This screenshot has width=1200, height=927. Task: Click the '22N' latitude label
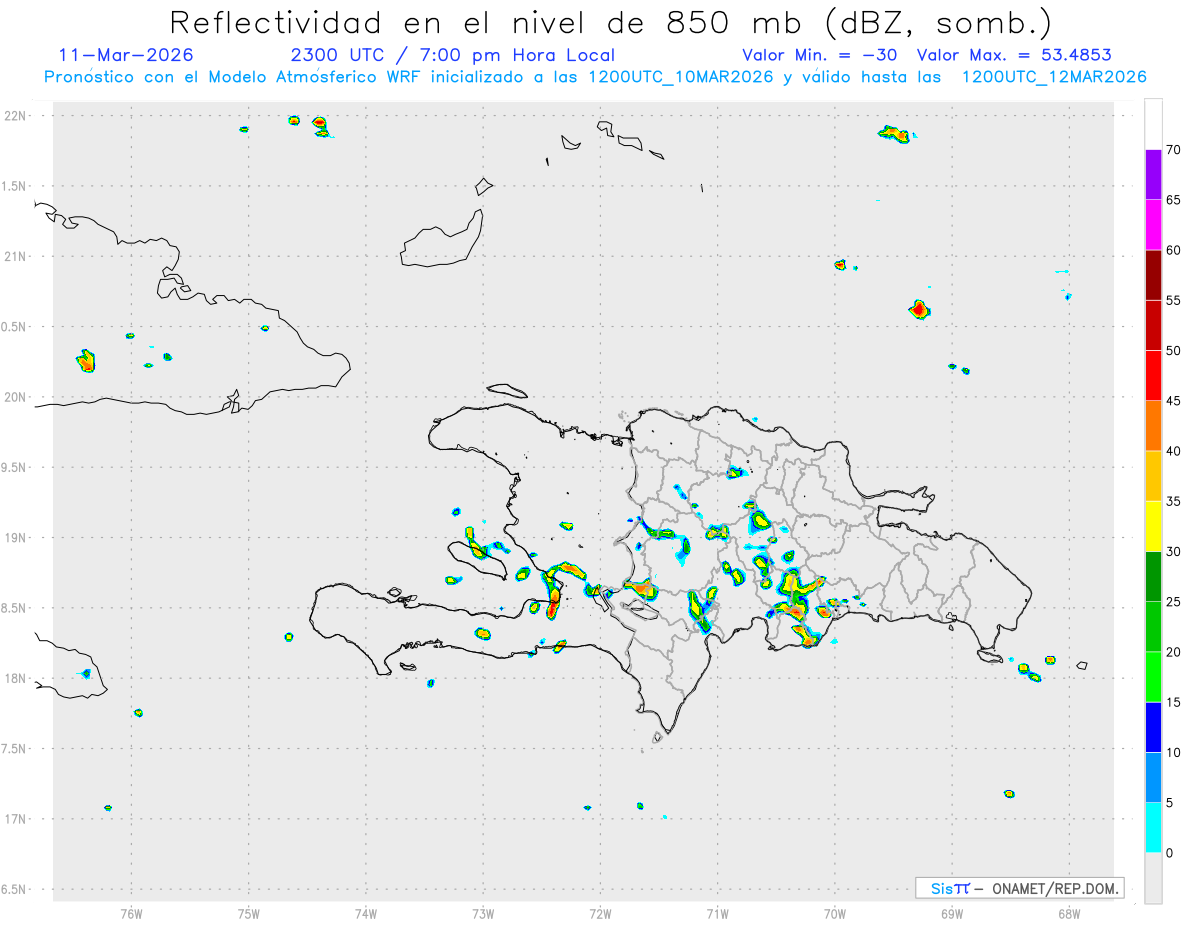point(16,116)
